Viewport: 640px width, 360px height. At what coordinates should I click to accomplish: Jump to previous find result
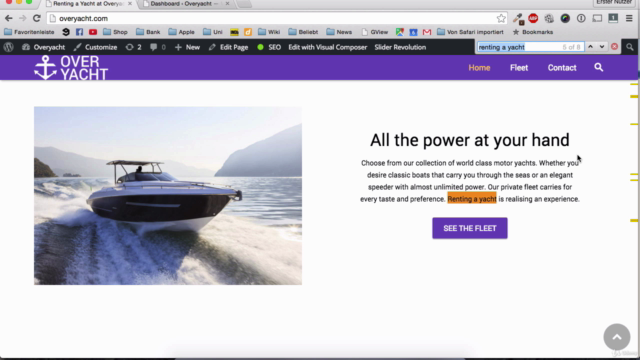pyautogui.click(x=590, y=47)
